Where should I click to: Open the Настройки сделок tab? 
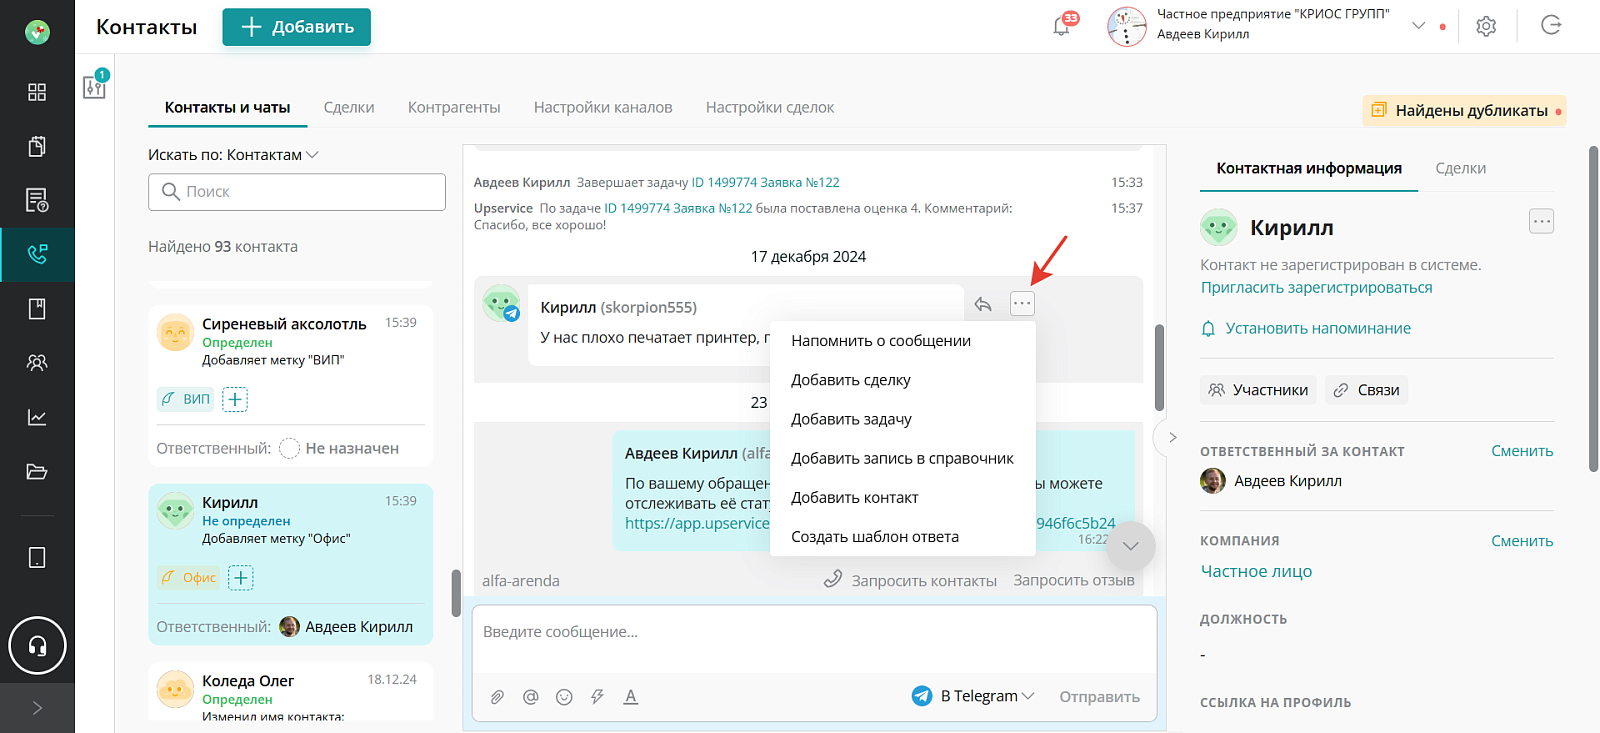(770, 107)
